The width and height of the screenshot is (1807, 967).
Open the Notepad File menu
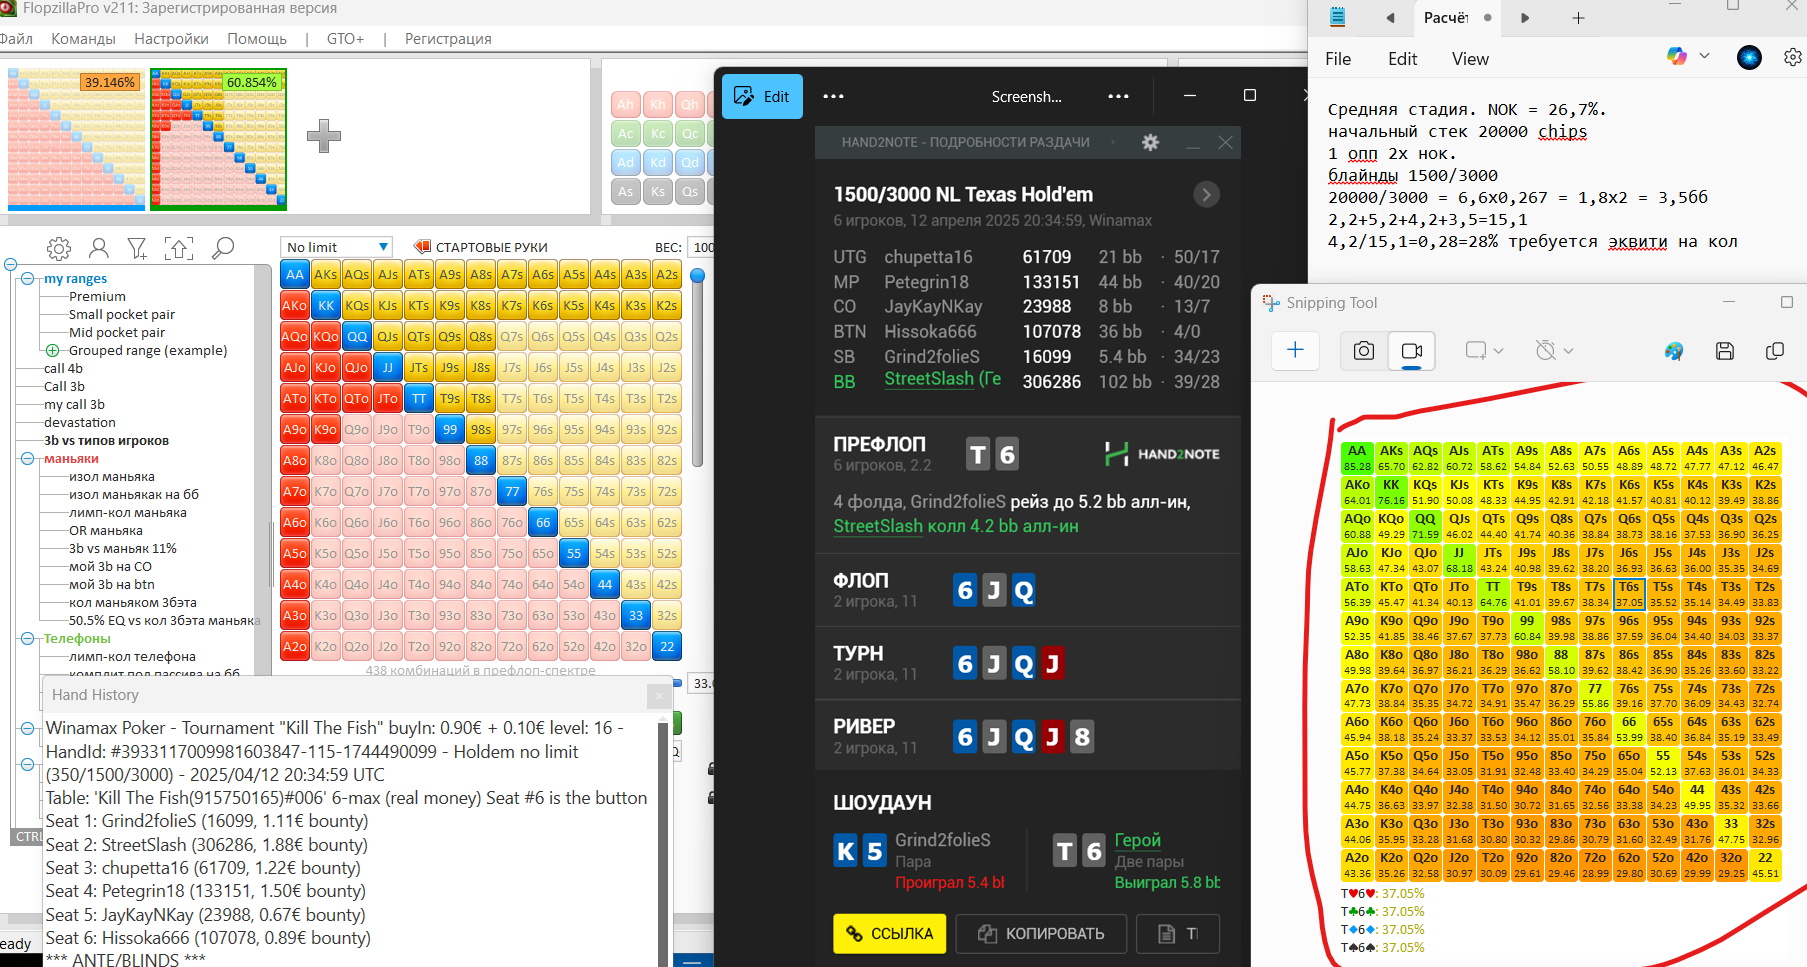coord(1338,59)
